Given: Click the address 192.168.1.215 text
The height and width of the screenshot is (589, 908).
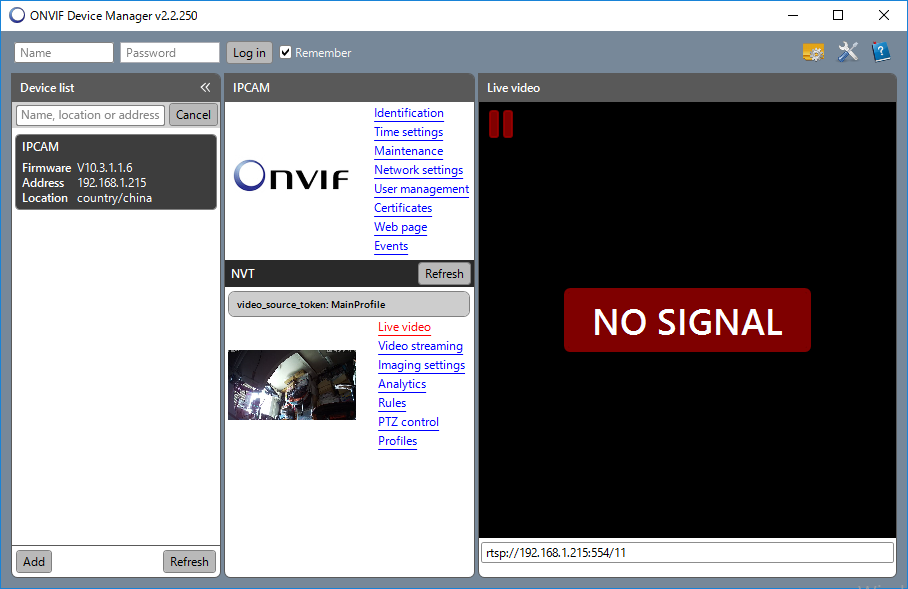Looking at the screenshot, I should (x=112, y=183).
